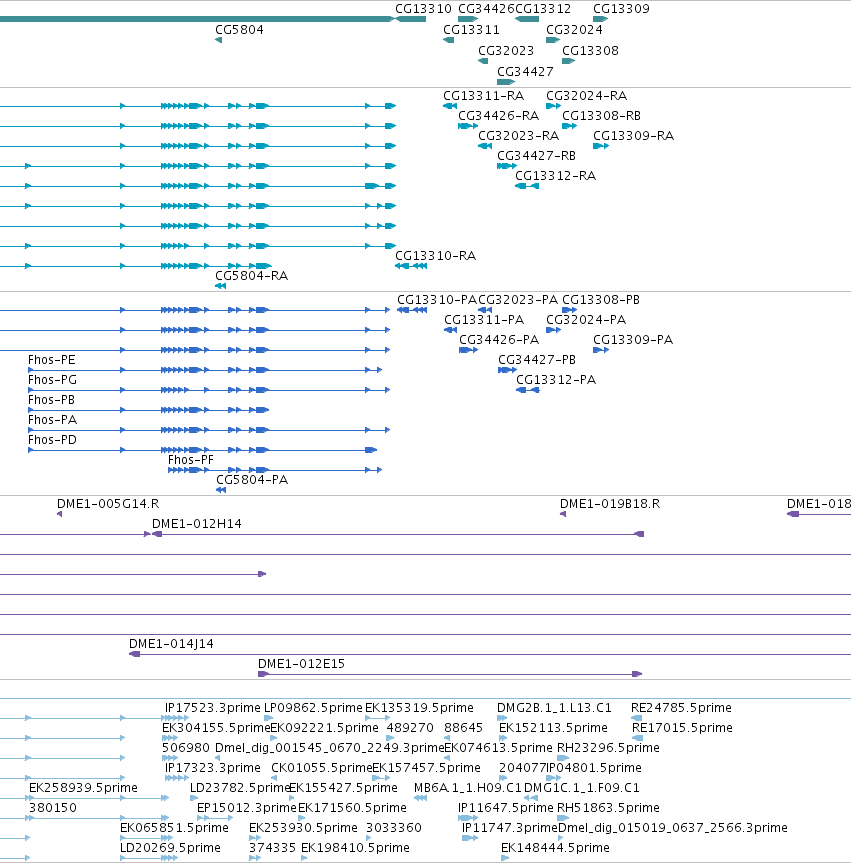Image resolution: width=851 pixels, height=863 pixels.
Task: Click the CG34426 gene label
Action: (486, 9)
